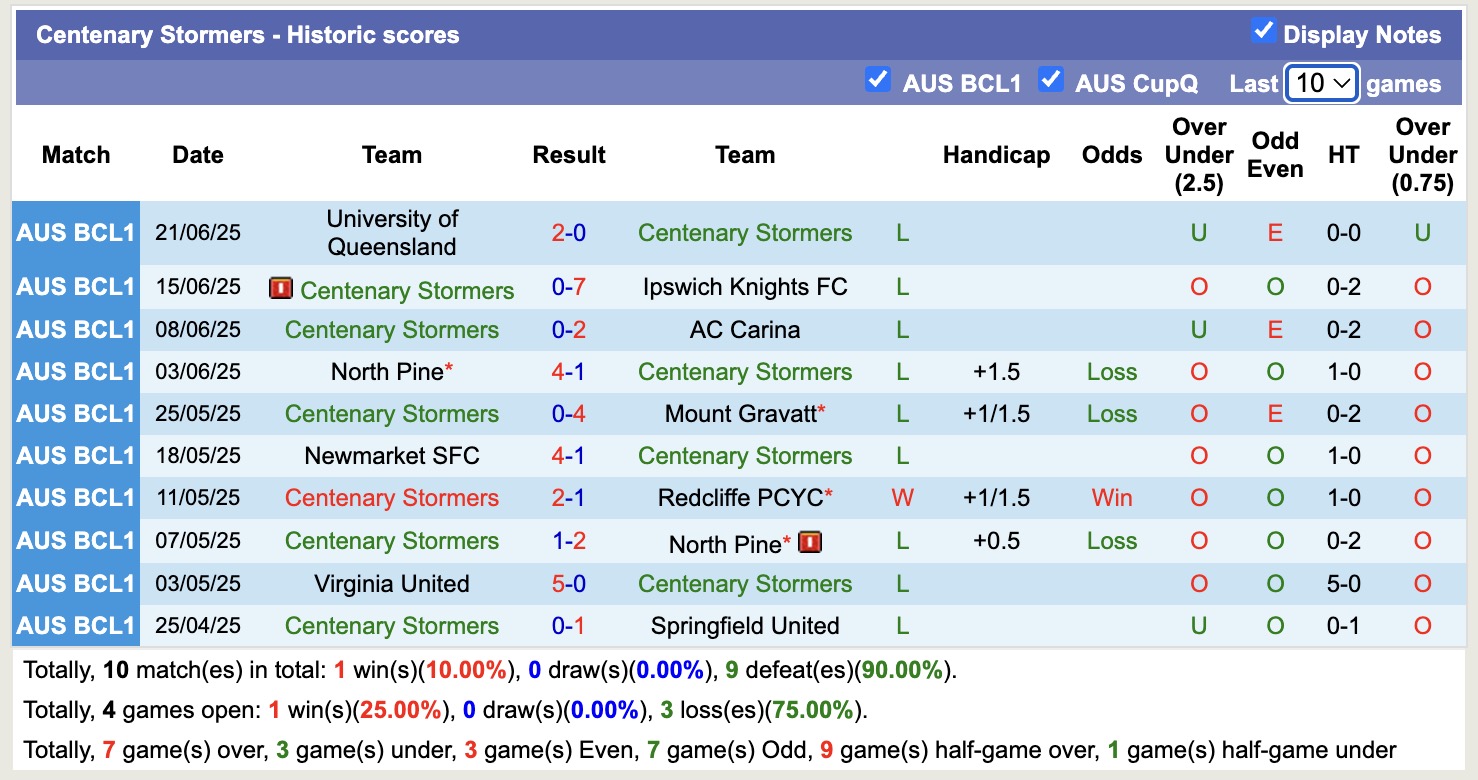Click the Handicap column header
The width and height of the screenshot is (1478, 780).
click(x=995, y=155)
